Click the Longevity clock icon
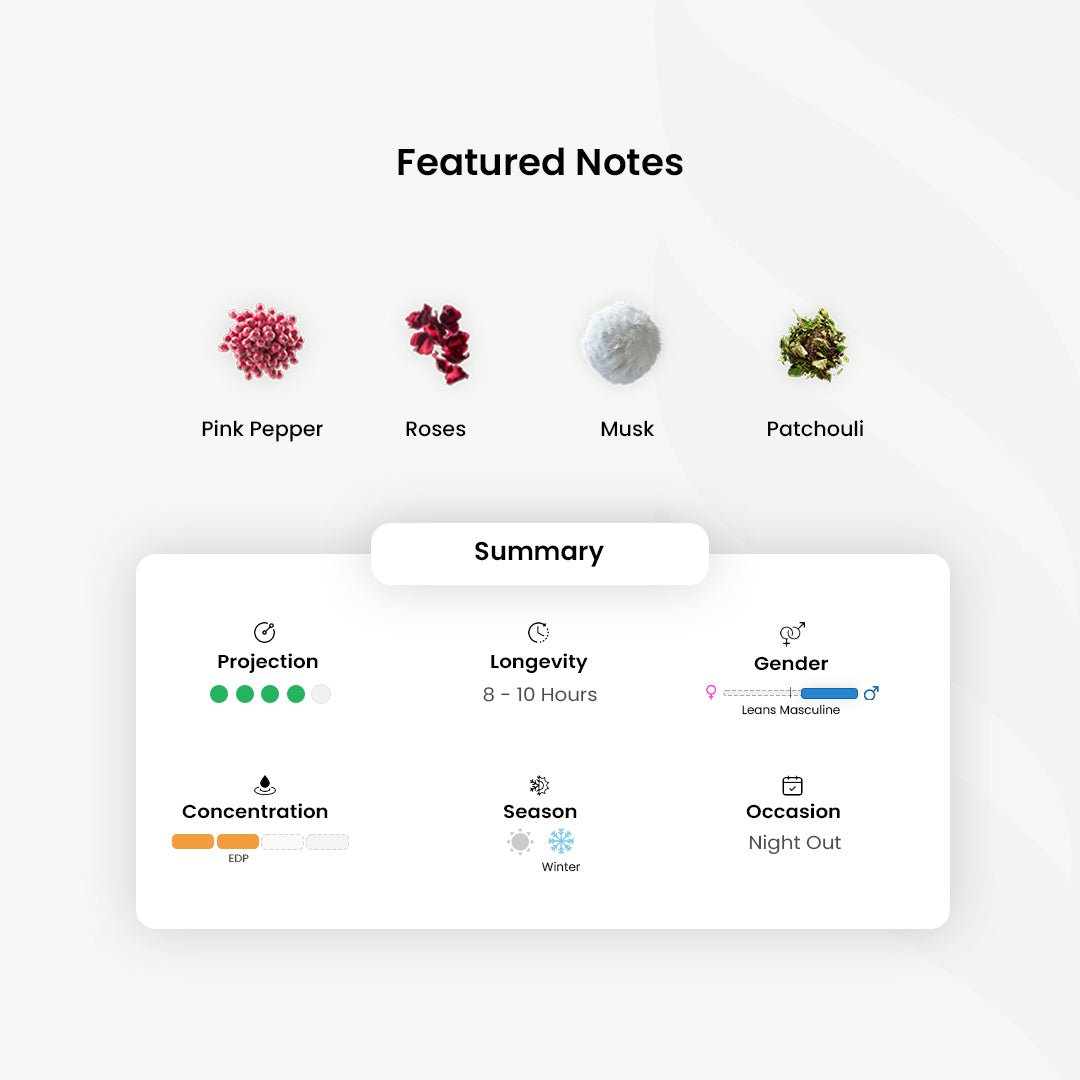Image resolution: width=1080 pixels, height=1080 pixels. pos(539,632)
